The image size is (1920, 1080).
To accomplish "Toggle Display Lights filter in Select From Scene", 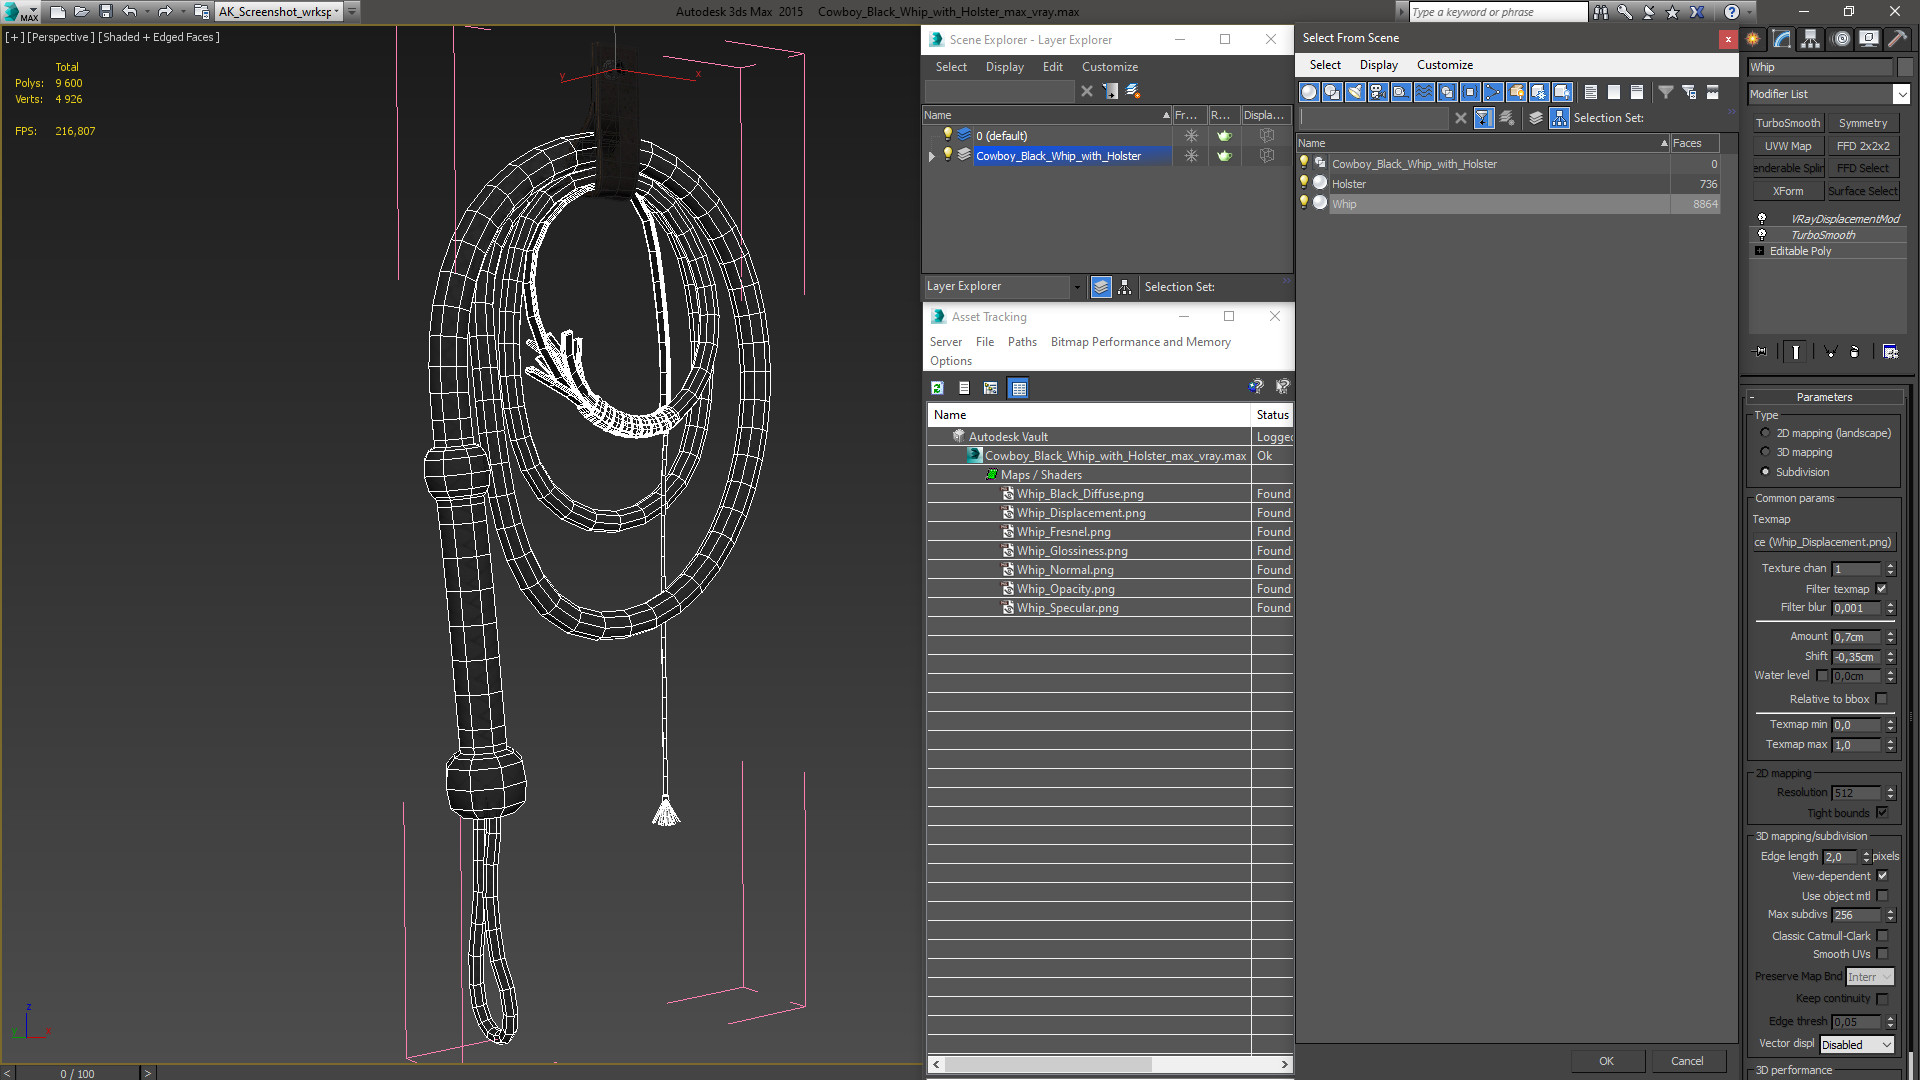I will point(1355,92).
